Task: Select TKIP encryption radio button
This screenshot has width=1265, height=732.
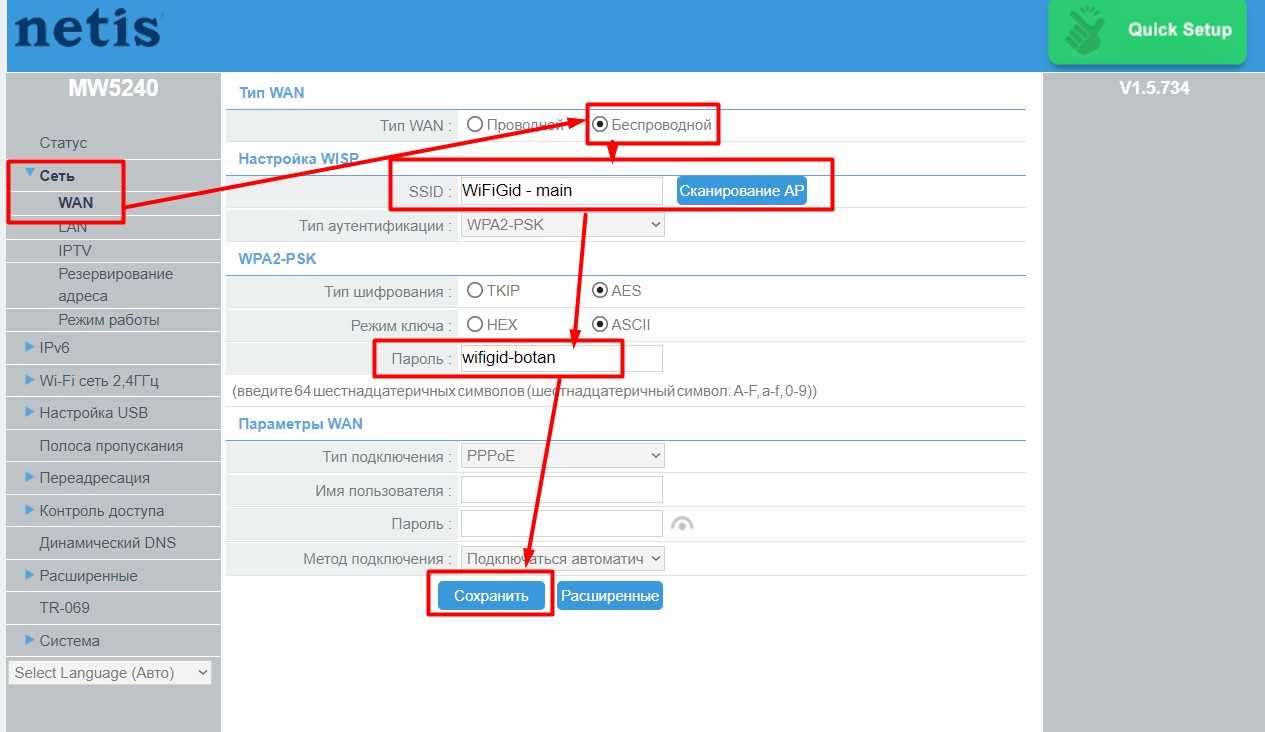Action: tap(475, 291)
